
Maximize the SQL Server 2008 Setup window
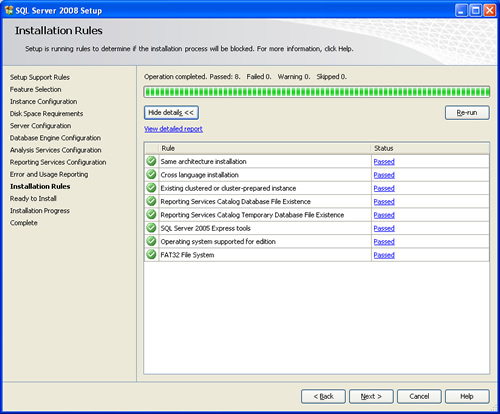click(x=475, y=10)
